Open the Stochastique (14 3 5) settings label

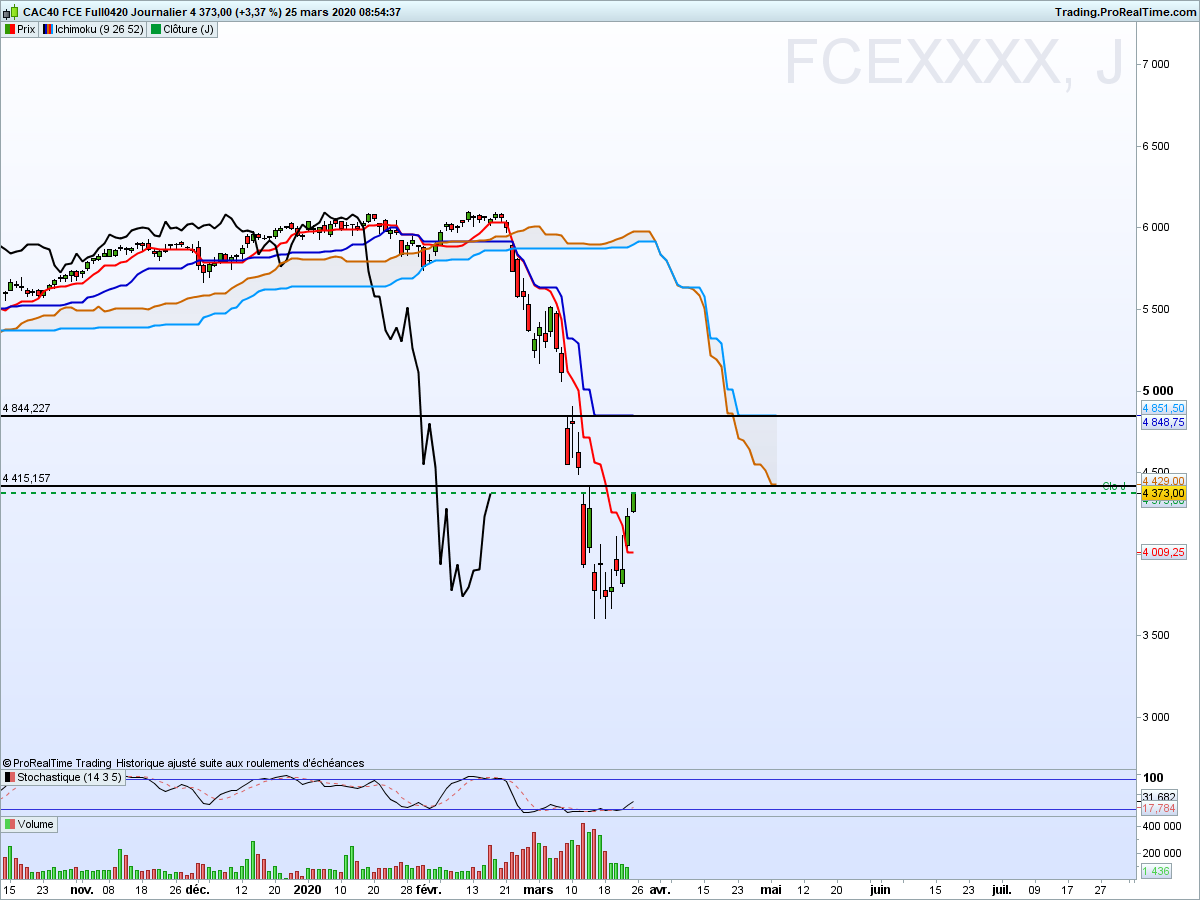63,777
